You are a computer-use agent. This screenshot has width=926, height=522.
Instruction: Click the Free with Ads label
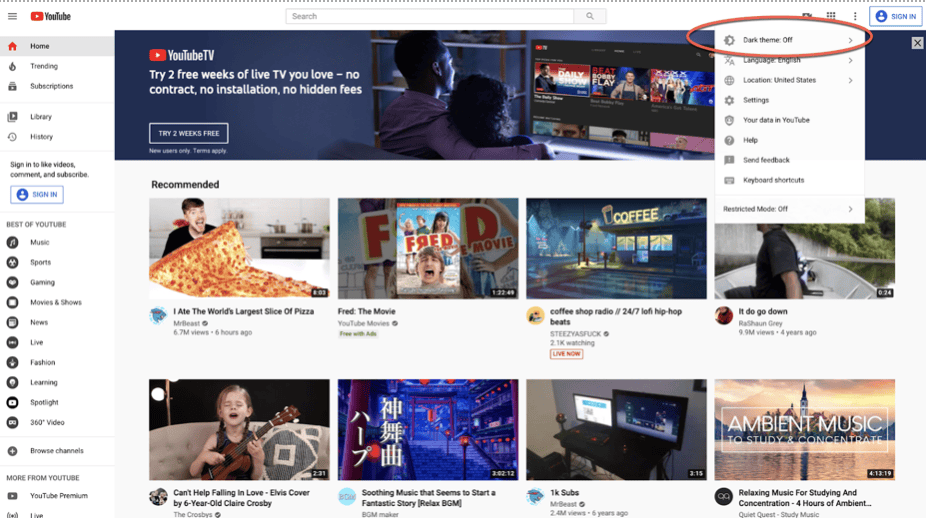coord(358,334)
